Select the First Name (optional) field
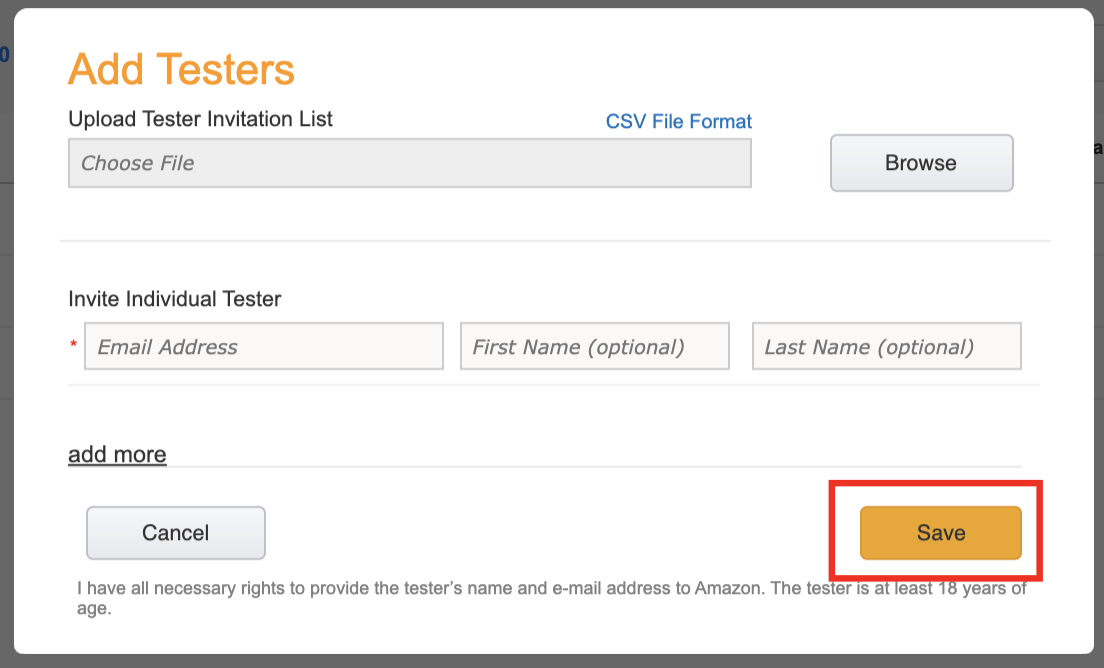1104x668 pixels. pos(595,346)
